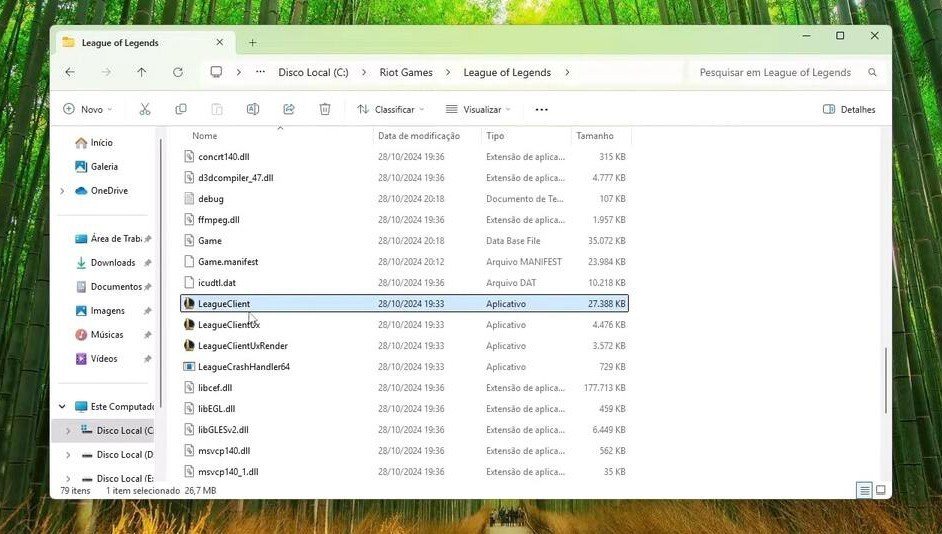Click the Copy icon in toolbar
Image resolution: width=942 pixels, height=534 pixels.
pos(181,109)
